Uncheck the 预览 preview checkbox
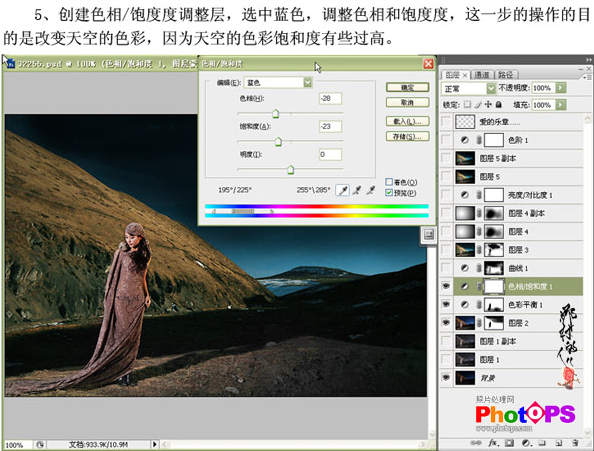Screen dimensions: 594x451 point(389,193)
